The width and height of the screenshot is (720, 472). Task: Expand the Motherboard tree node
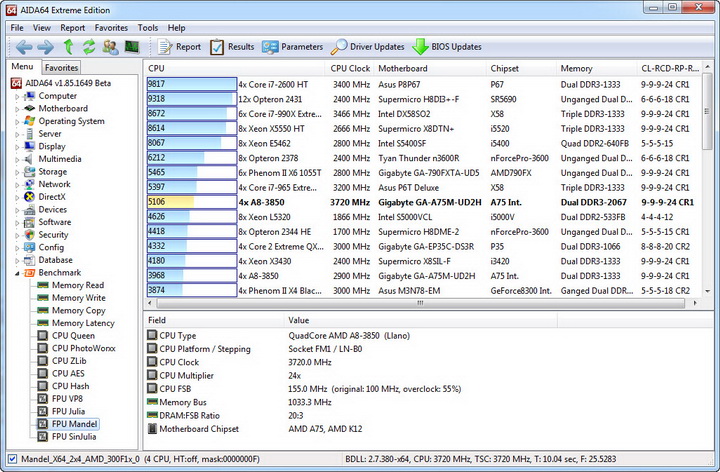click(17, 109)
